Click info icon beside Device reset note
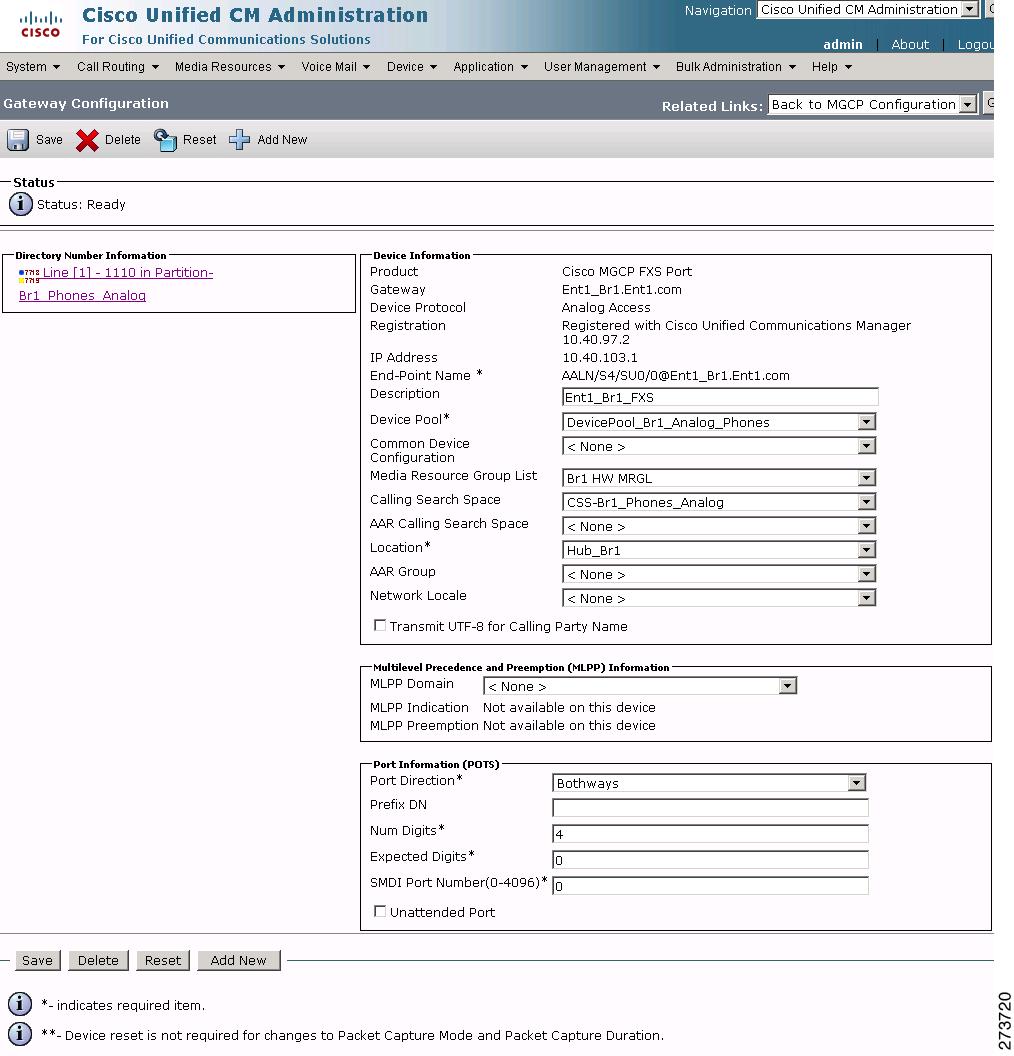Image resolution: width=1014 pixels, height=1056 pixels. coord(20,1034)
